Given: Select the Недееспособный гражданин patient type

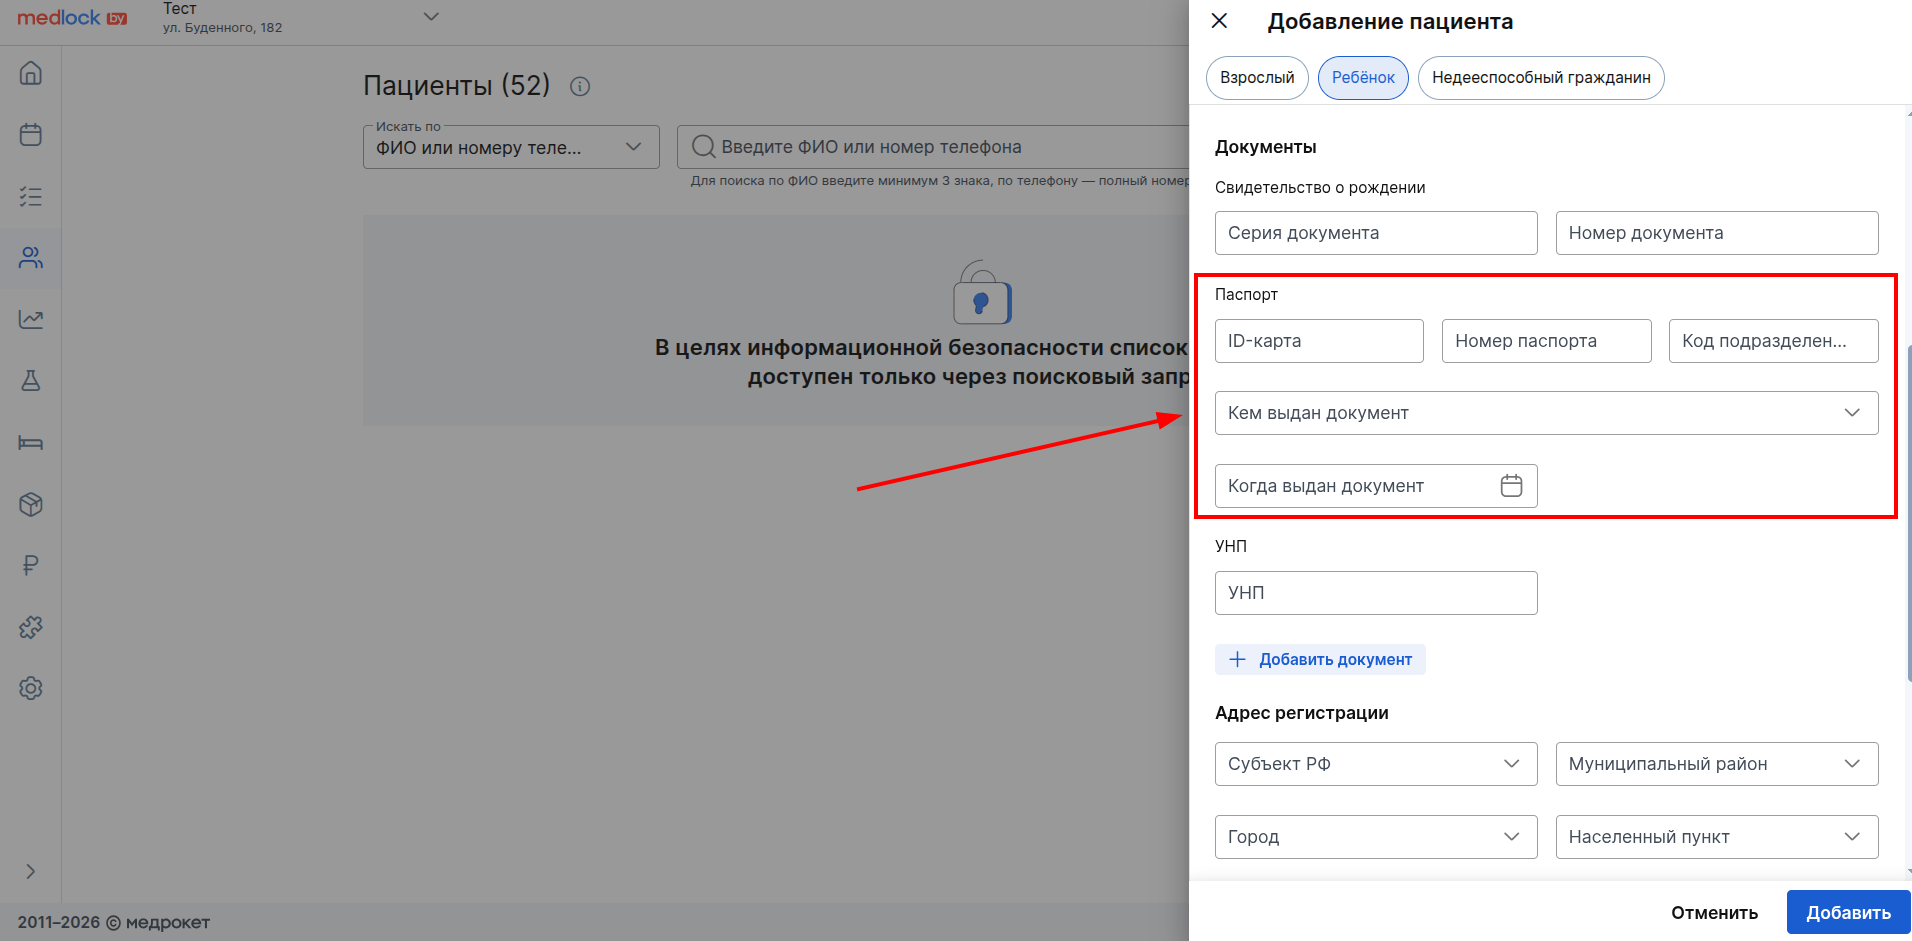Looking at the screenshot, I should pyautogui.click(x=1540, y=78).
